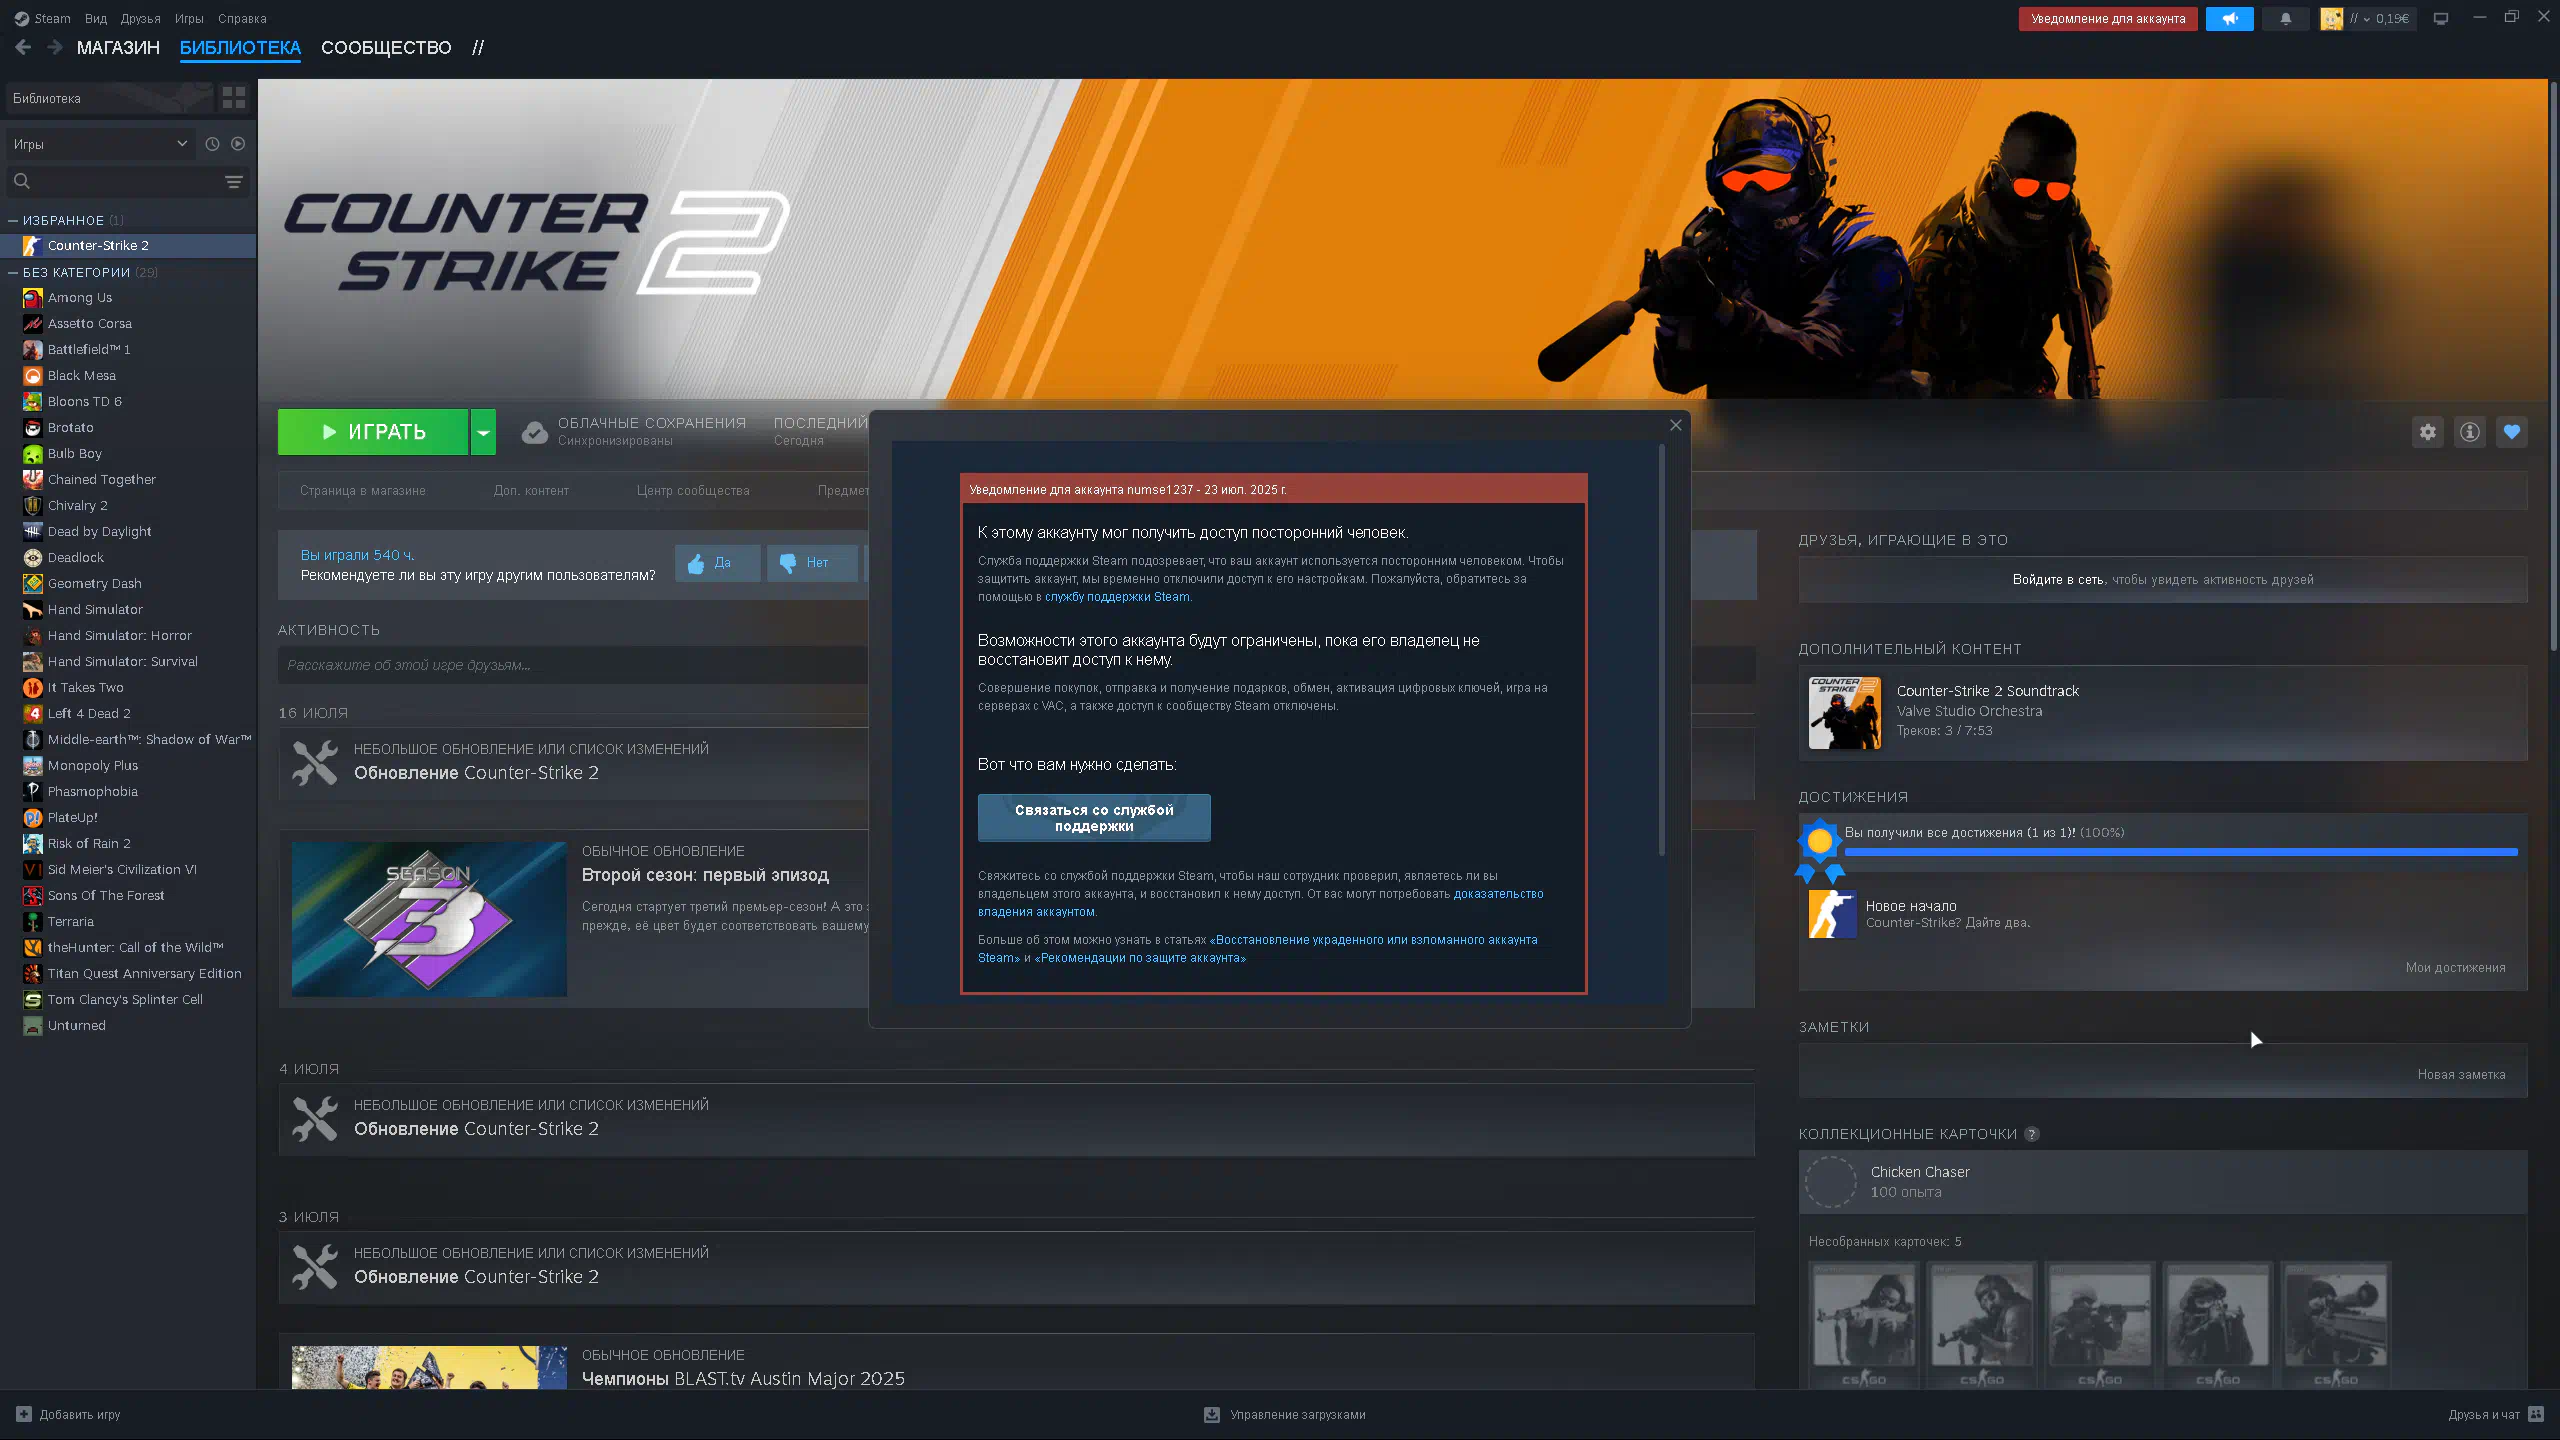Viewport: 2560px width, 1440px height.
Task: Open the Игры filter dropdown
Action: (100, 144)
